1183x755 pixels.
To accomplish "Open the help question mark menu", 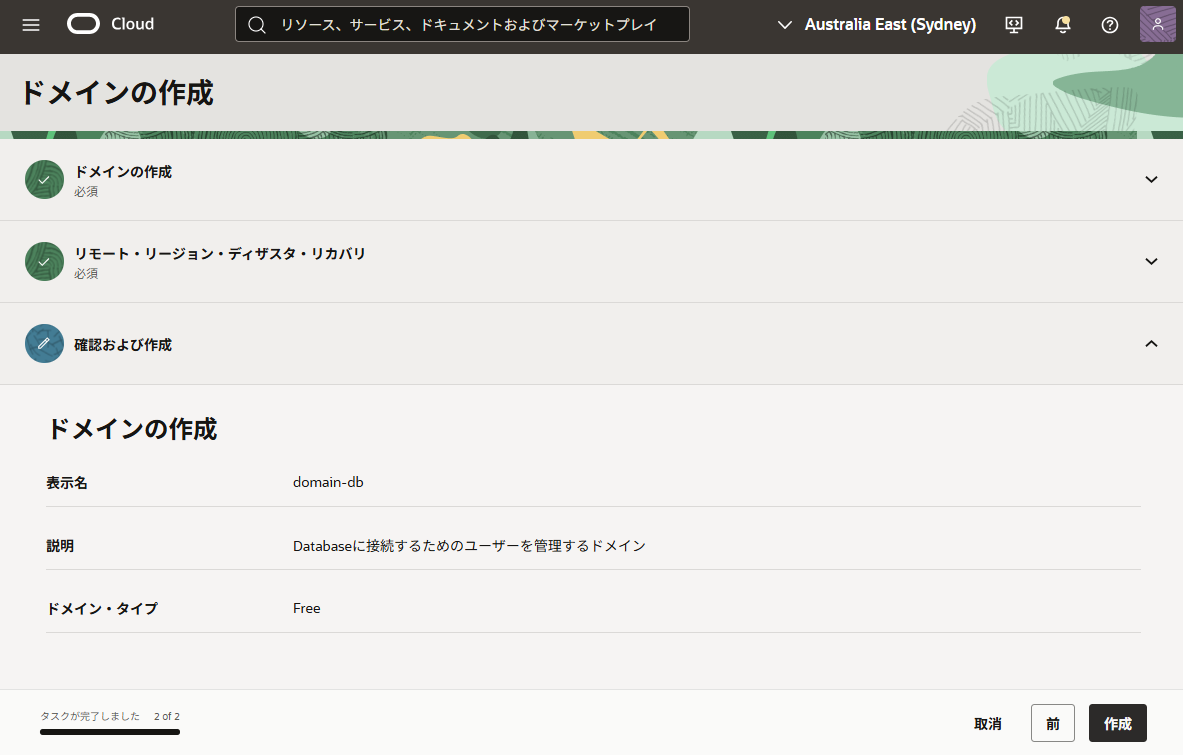I will point(1110,25).
